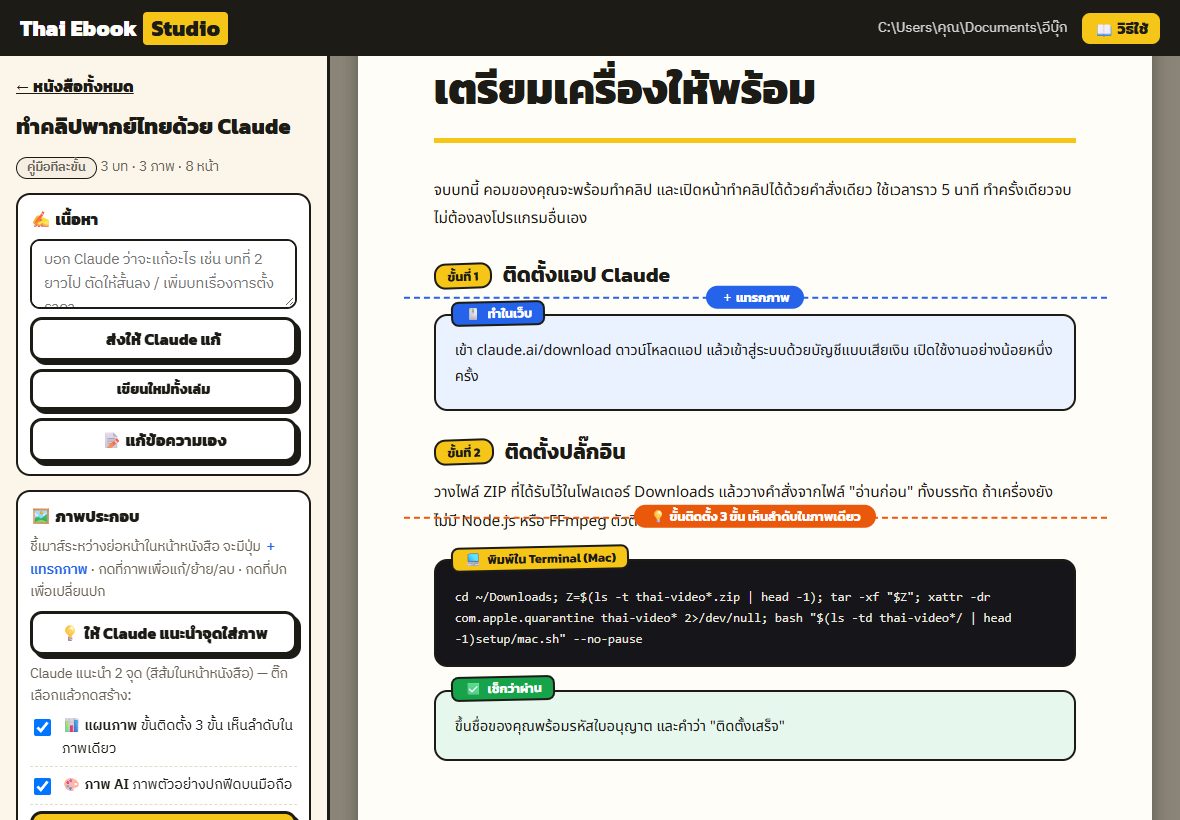This screenshot has width=1180, height=820.
Task: Click the + แทรกภาพ pill on the page
Action: point(755,298)
